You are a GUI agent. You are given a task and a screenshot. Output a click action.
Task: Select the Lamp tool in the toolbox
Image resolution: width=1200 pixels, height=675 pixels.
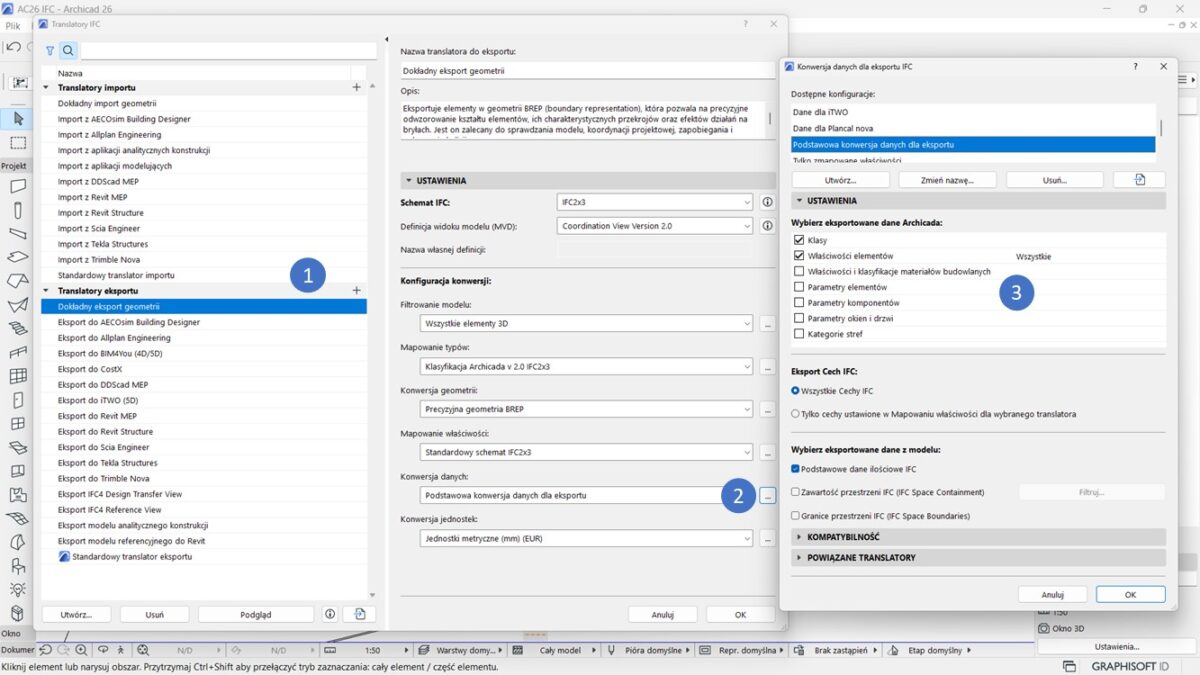click(18, 589)
